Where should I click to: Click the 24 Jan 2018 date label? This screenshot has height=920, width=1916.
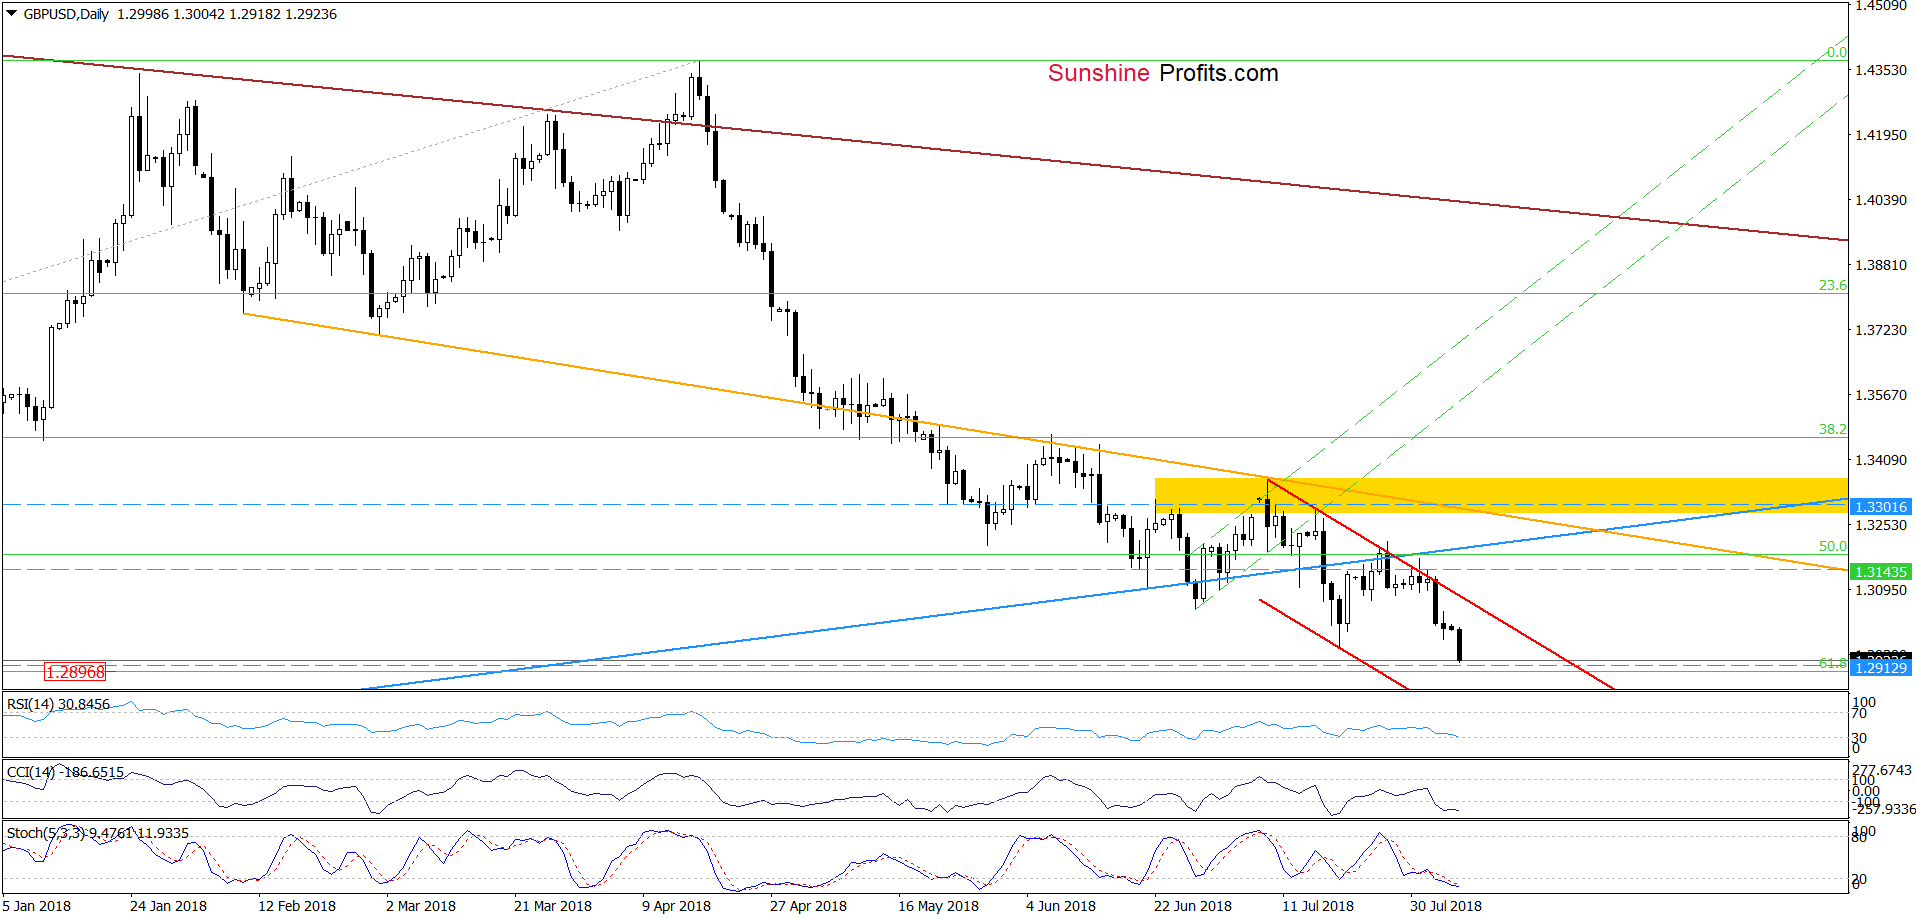pos(168,906)
